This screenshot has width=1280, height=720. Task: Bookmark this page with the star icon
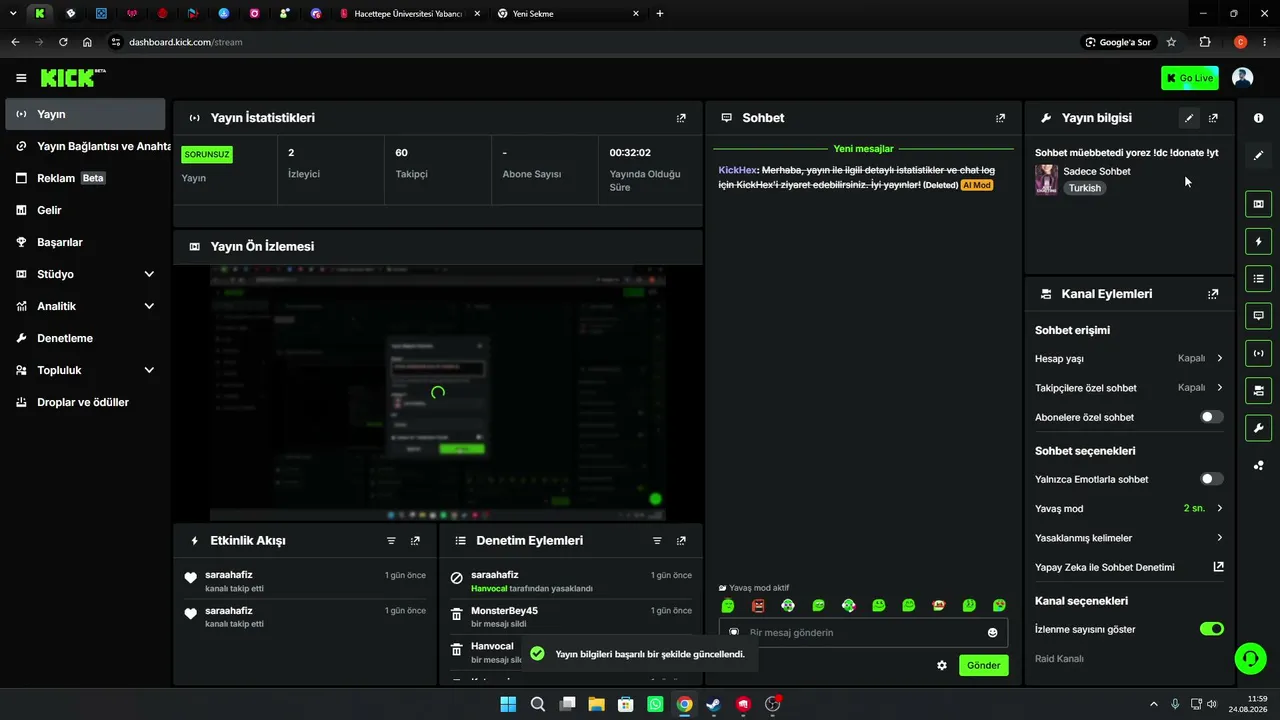(x=1171, y=42)
